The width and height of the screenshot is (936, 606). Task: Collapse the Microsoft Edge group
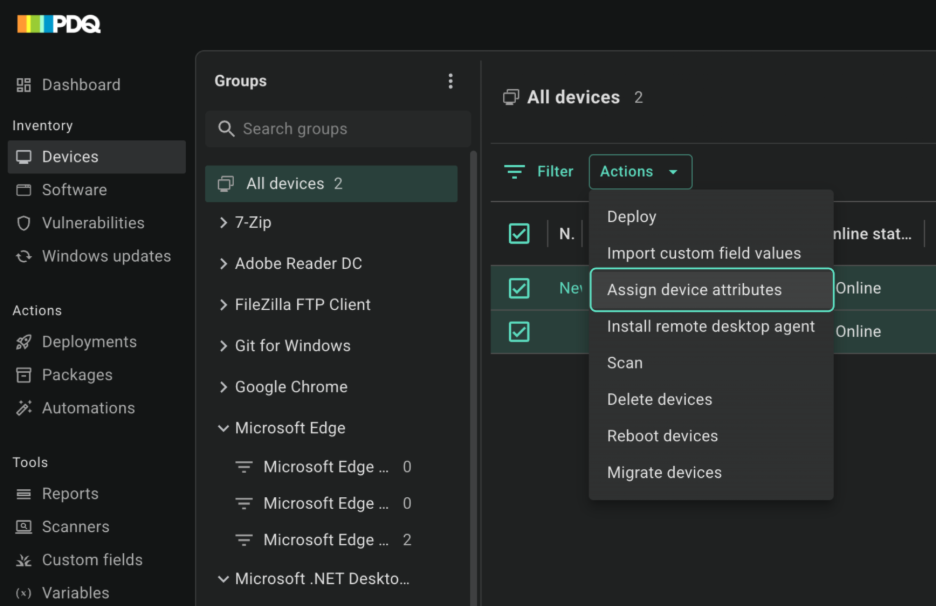pos(223,429)
